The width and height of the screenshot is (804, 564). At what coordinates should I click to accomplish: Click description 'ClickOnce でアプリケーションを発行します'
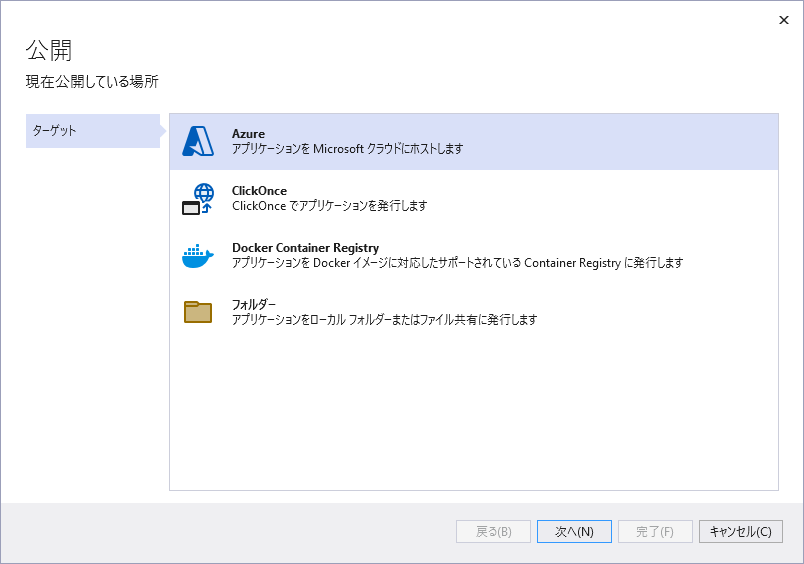329,206
